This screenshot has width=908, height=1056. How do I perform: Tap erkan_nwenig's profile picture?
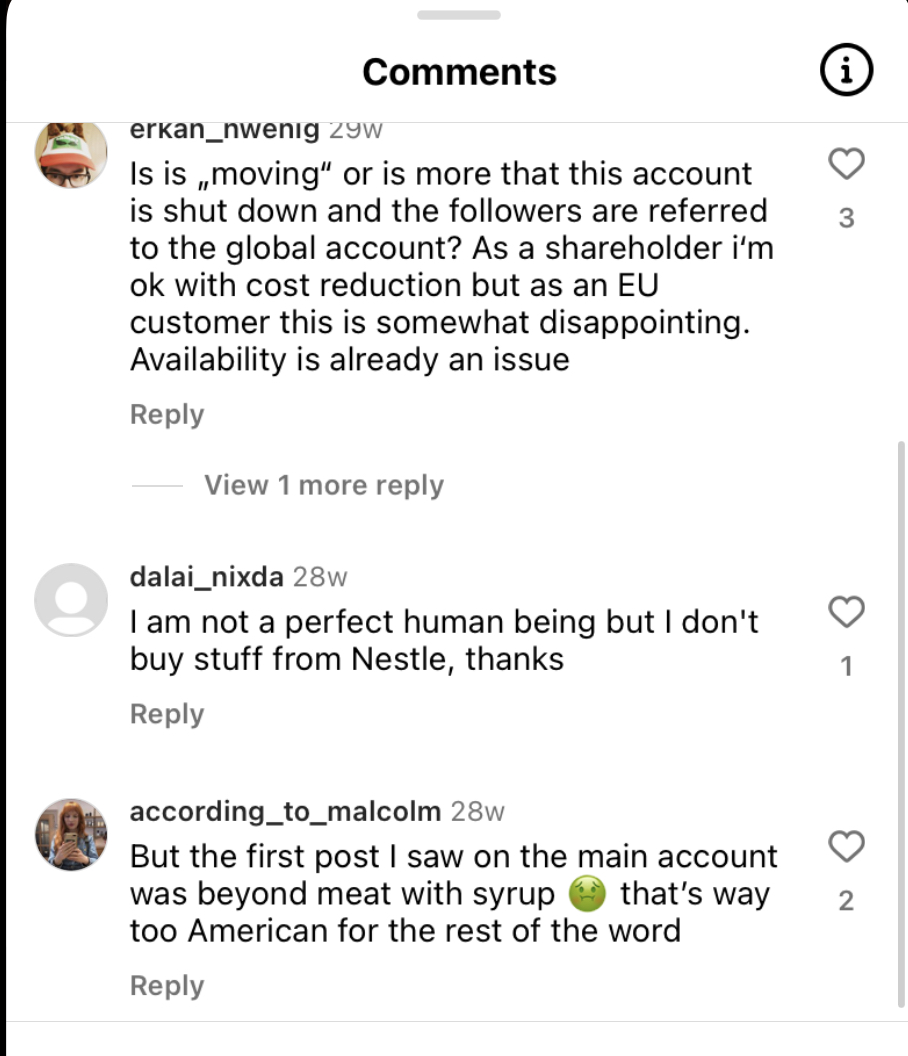pyautogui.click(x=71, y=153)
